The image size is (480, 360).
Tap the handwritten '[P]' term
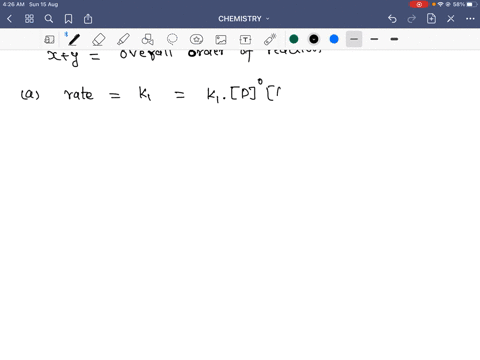244,94
